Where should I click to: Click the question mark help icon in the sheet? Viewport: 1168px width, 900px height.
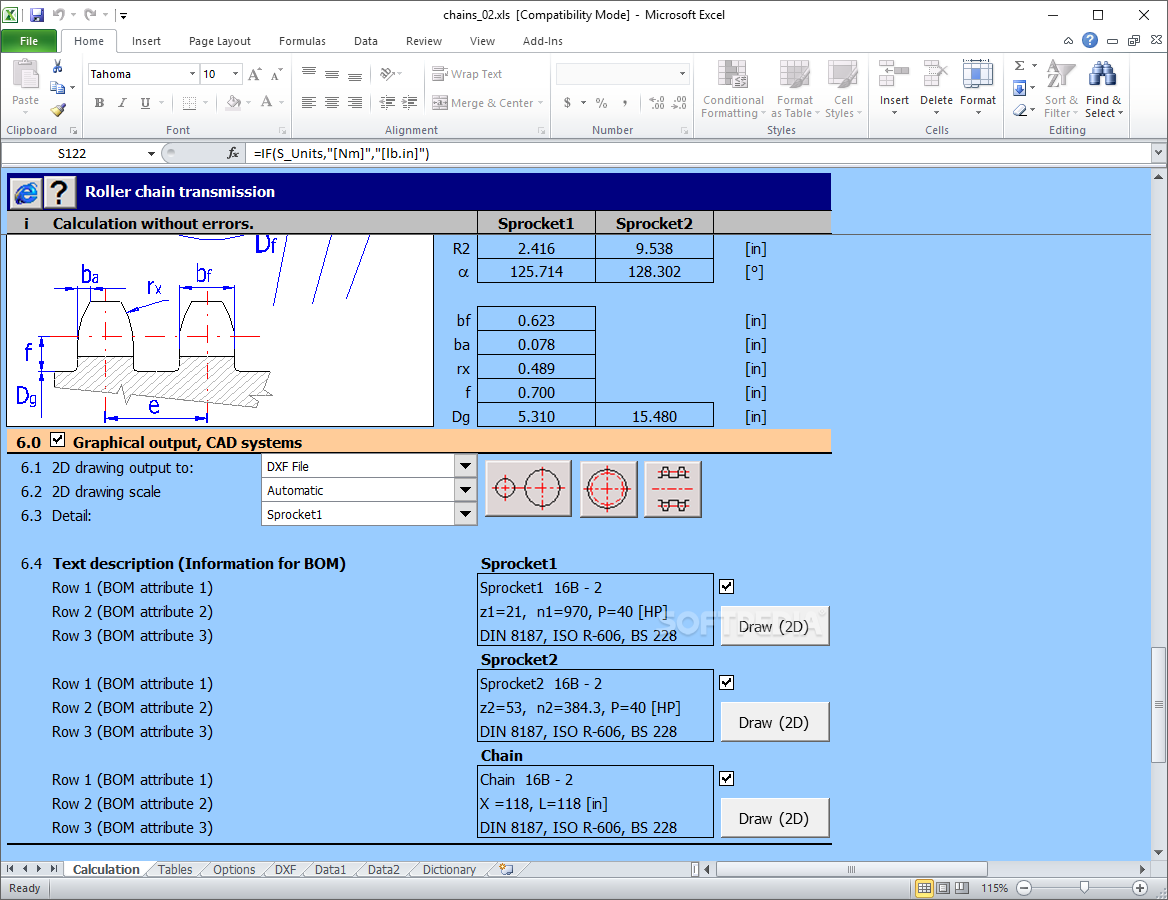60,193
